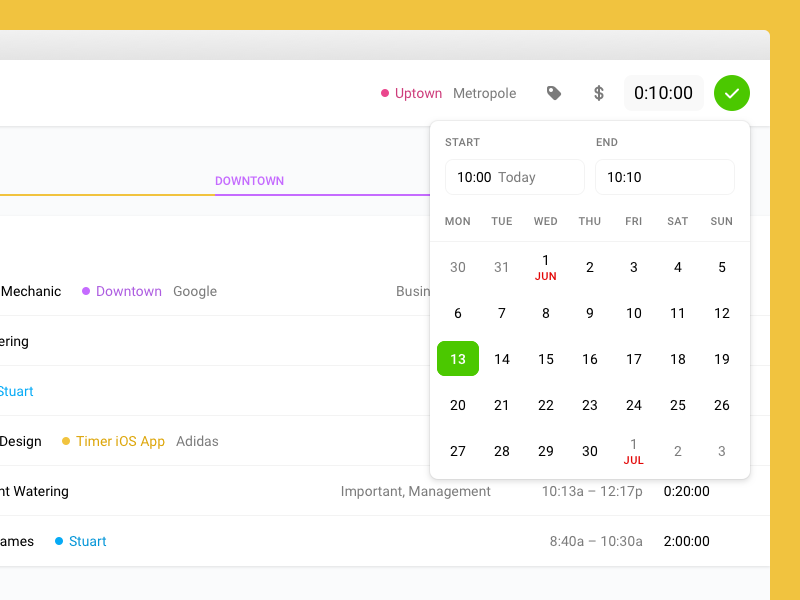Select the highlighted 13 in calendar
Image resolution: width=800 pixels, height=600 pixels.
point(458,359)
